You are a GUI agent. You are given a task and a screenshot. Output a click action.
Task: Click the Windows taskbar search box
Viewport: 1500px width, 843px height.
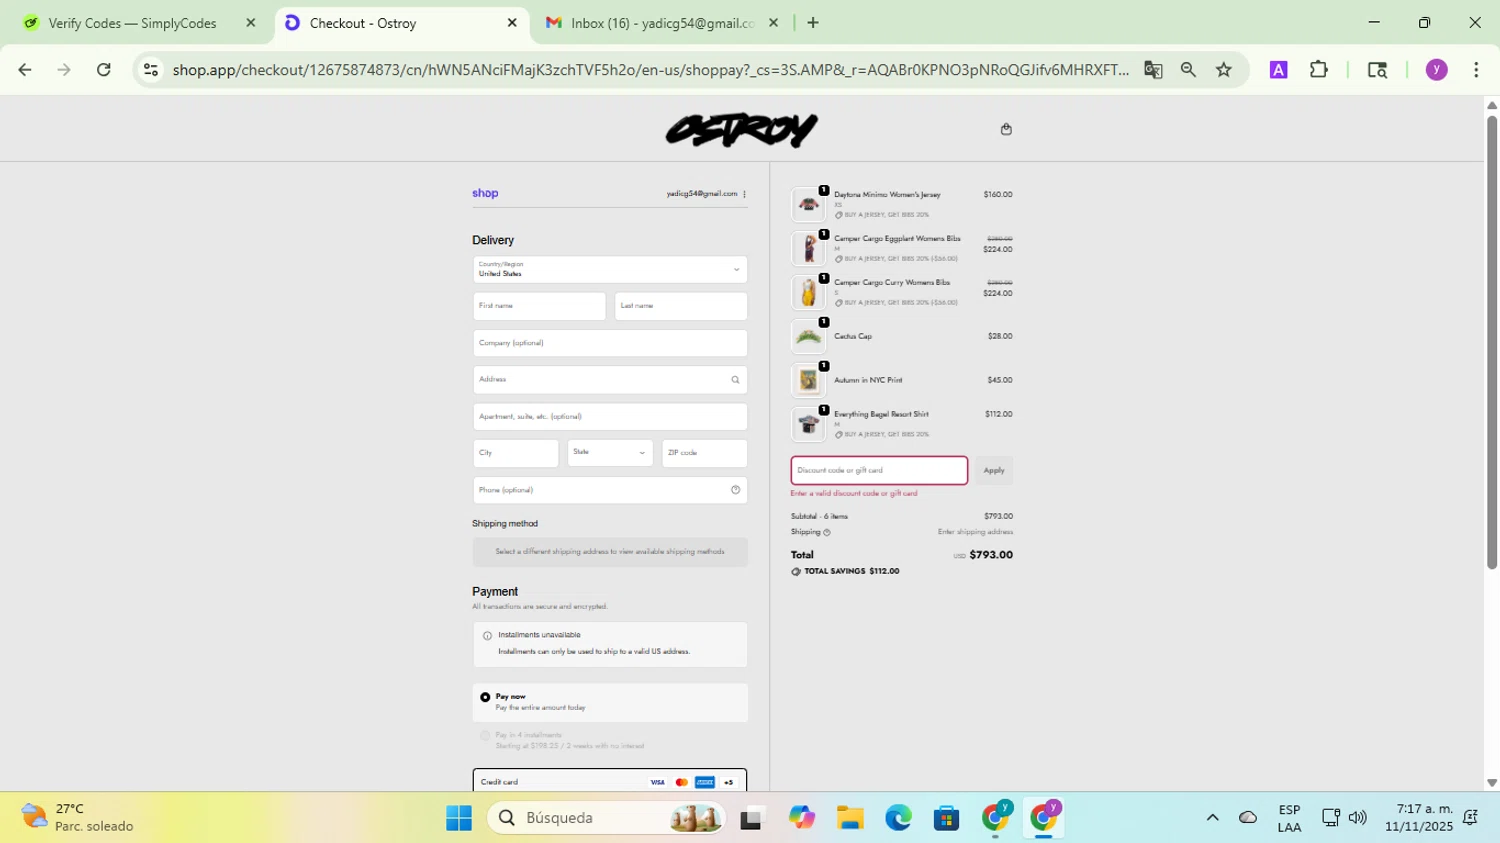pyautogui.click(x=607, y=818)
